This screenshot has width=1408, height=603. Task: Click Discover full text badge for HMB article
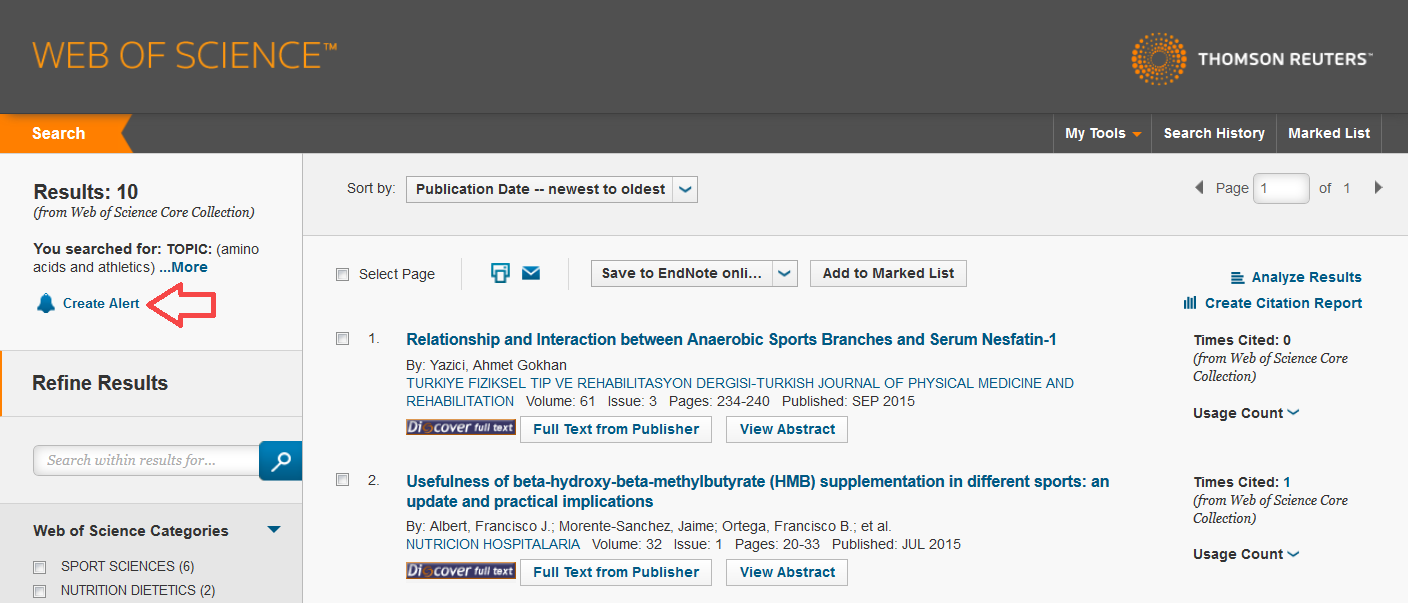461,571
